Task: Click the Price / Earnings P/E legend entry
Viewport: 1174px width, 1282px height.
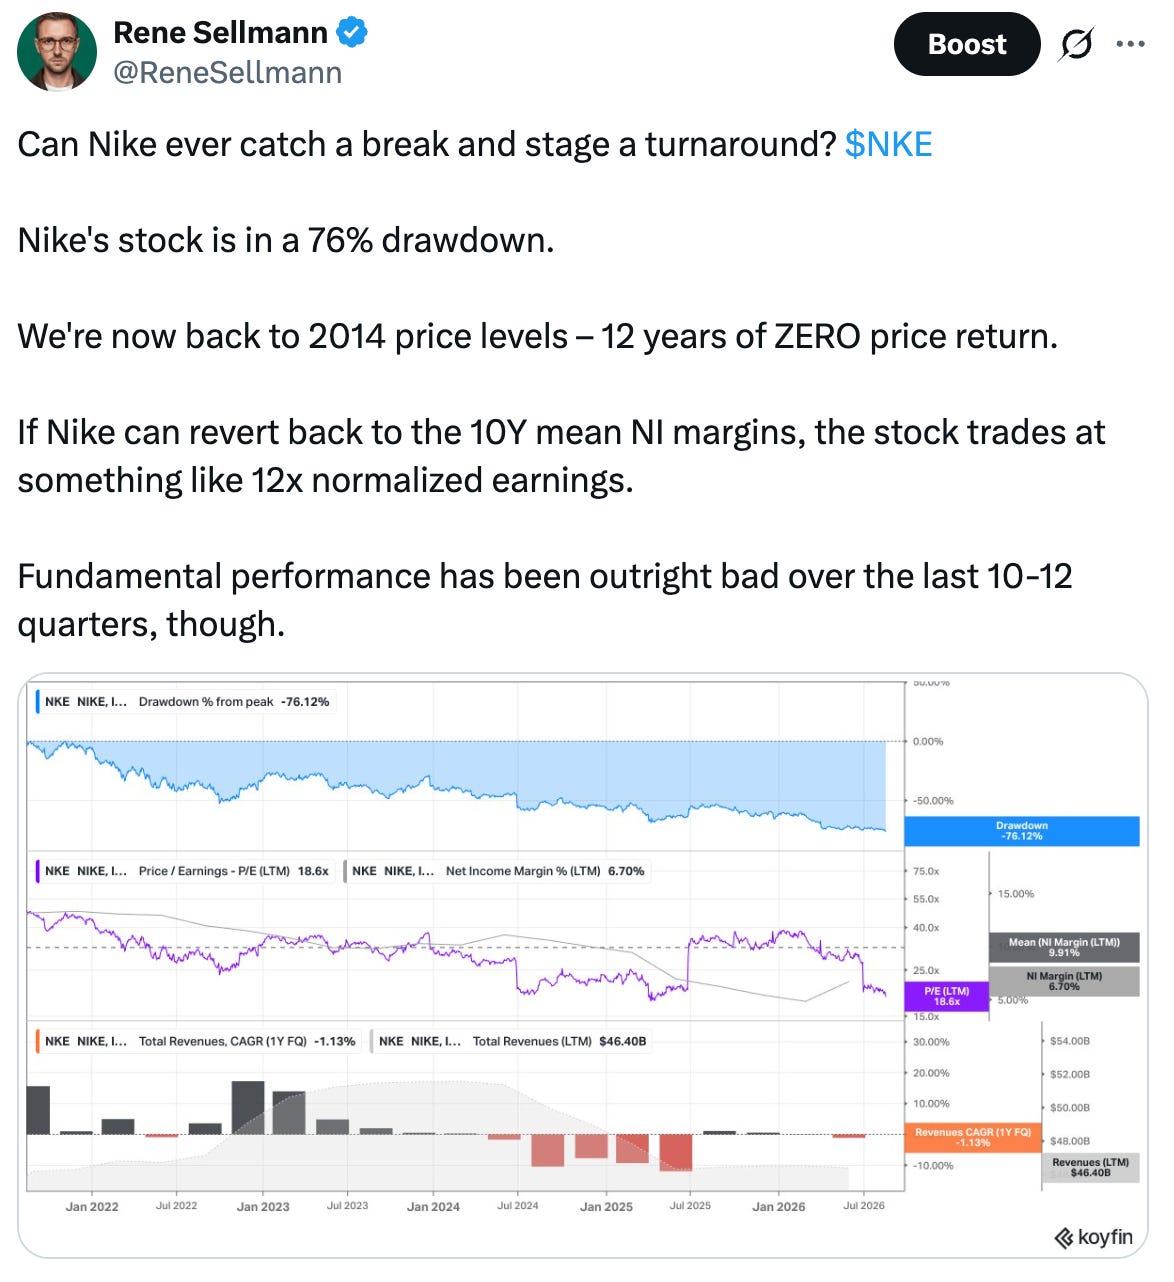Action: [x=184, y=871]
